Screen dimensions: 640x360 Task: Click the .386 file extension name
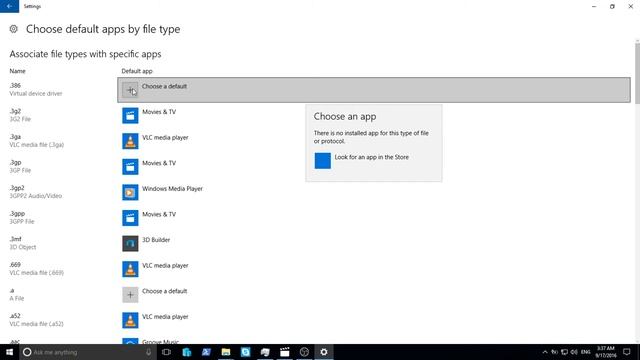tap(15, 85)
